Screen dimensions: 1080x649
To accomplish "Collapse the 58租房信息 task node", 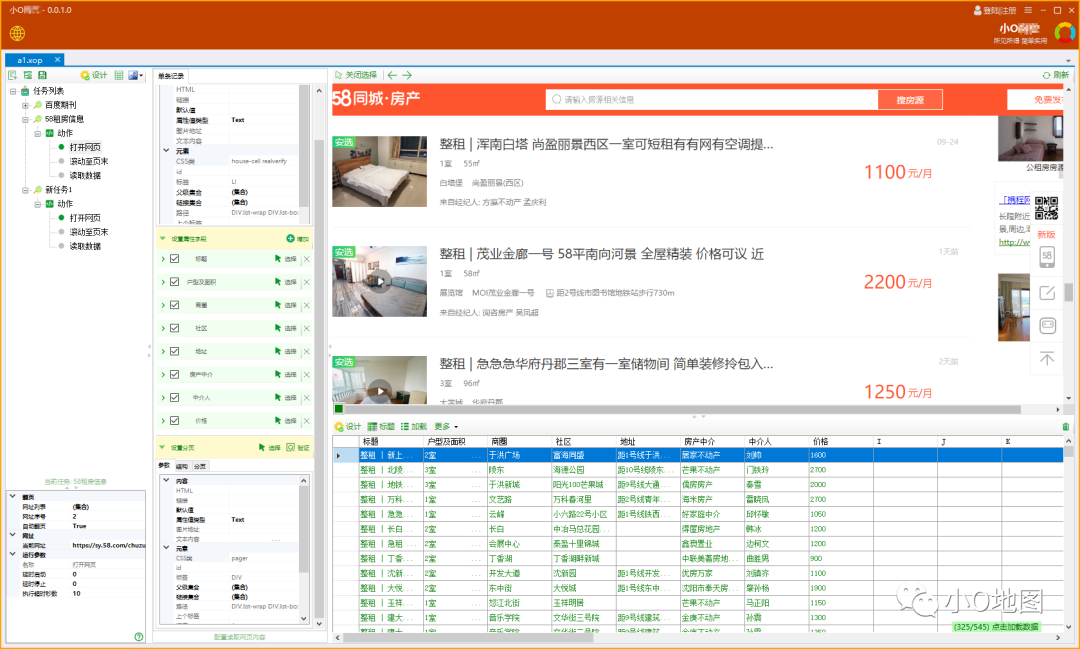I will point(25,119).
